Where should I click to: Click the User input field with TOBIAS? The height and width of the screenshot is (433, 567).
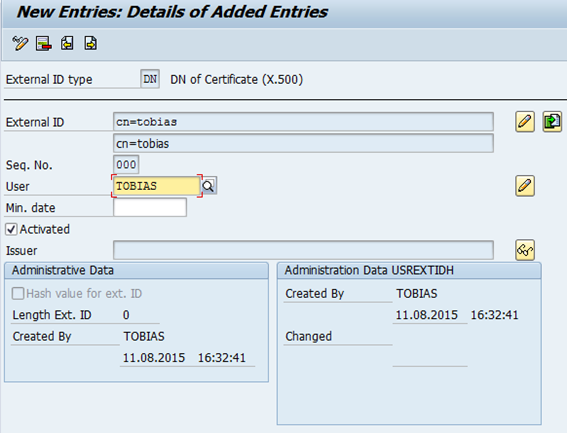pyautogui.click(x=156, y=186)
